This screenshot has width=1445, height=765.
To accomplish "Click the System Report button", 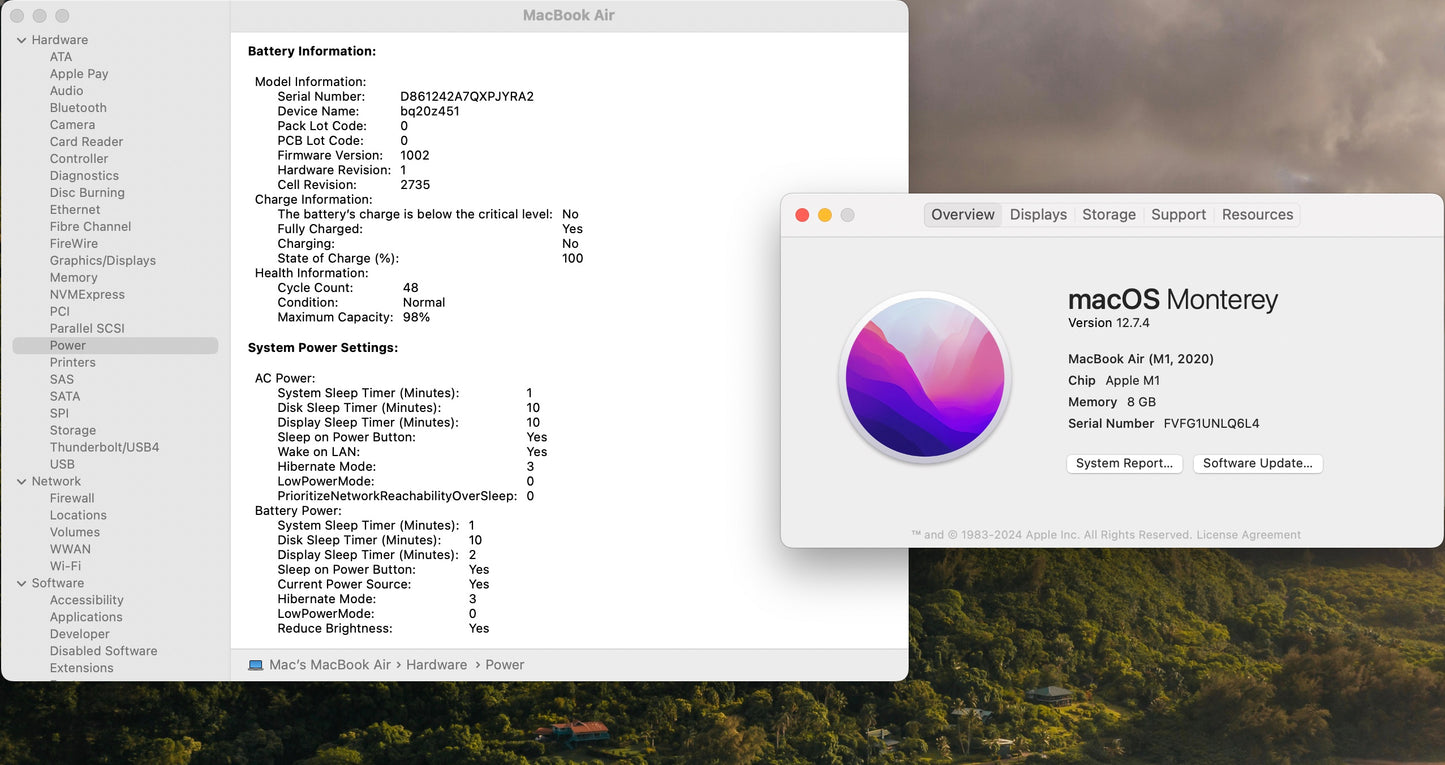I will pos(1124,464).
